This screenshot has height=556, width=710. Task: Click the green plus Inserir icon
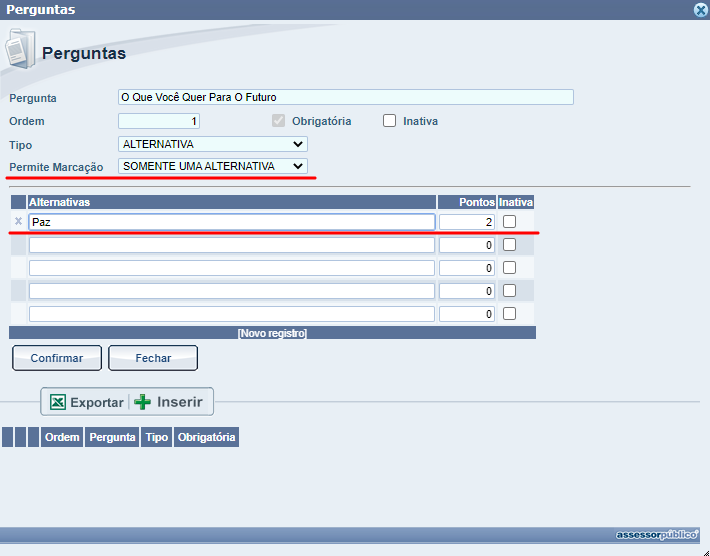click(x=143, y=402)
